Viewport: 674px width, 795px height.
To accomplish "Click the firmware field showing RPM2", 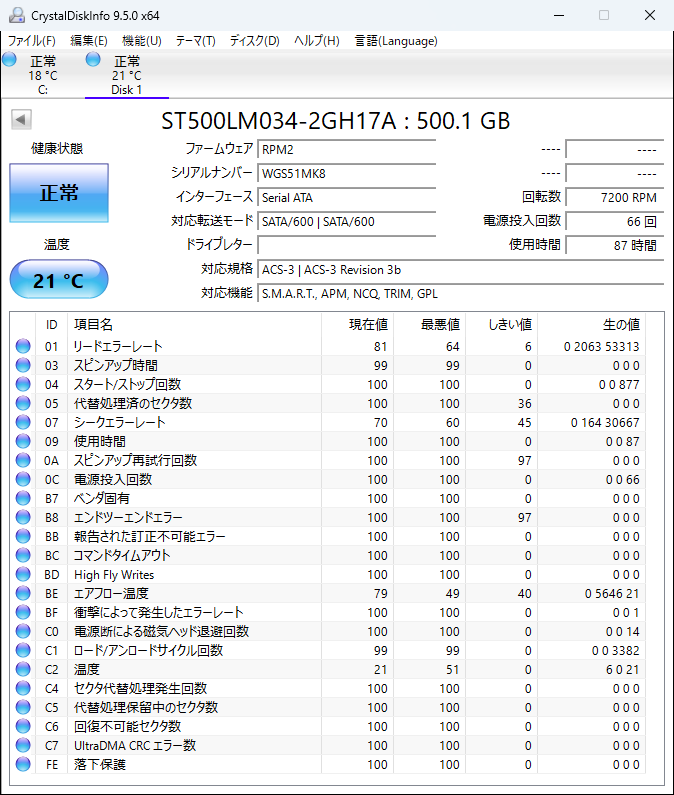I will coord(346,150).
